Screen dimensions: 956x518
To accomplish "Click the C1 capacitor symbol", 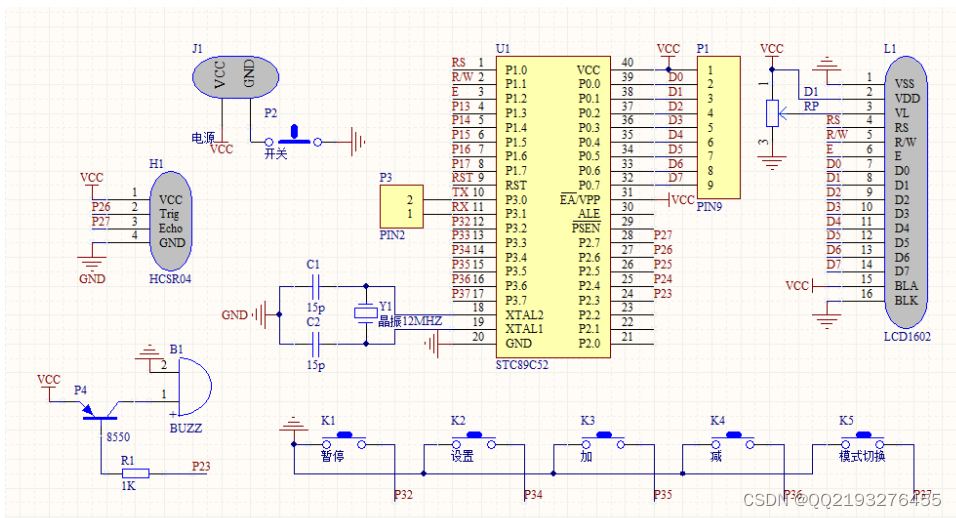I will [315, 286].
